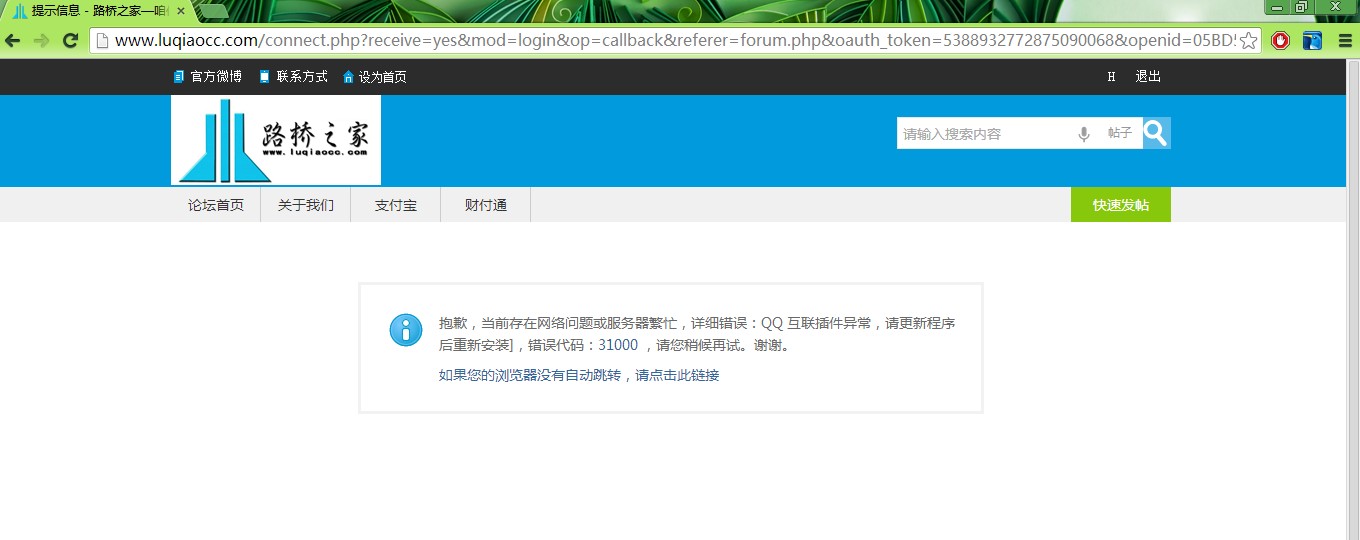Focus the 请输入搜索内容 search field
Screen dimensions: 1360x540
pyautogui.click(x=985, y=133)
